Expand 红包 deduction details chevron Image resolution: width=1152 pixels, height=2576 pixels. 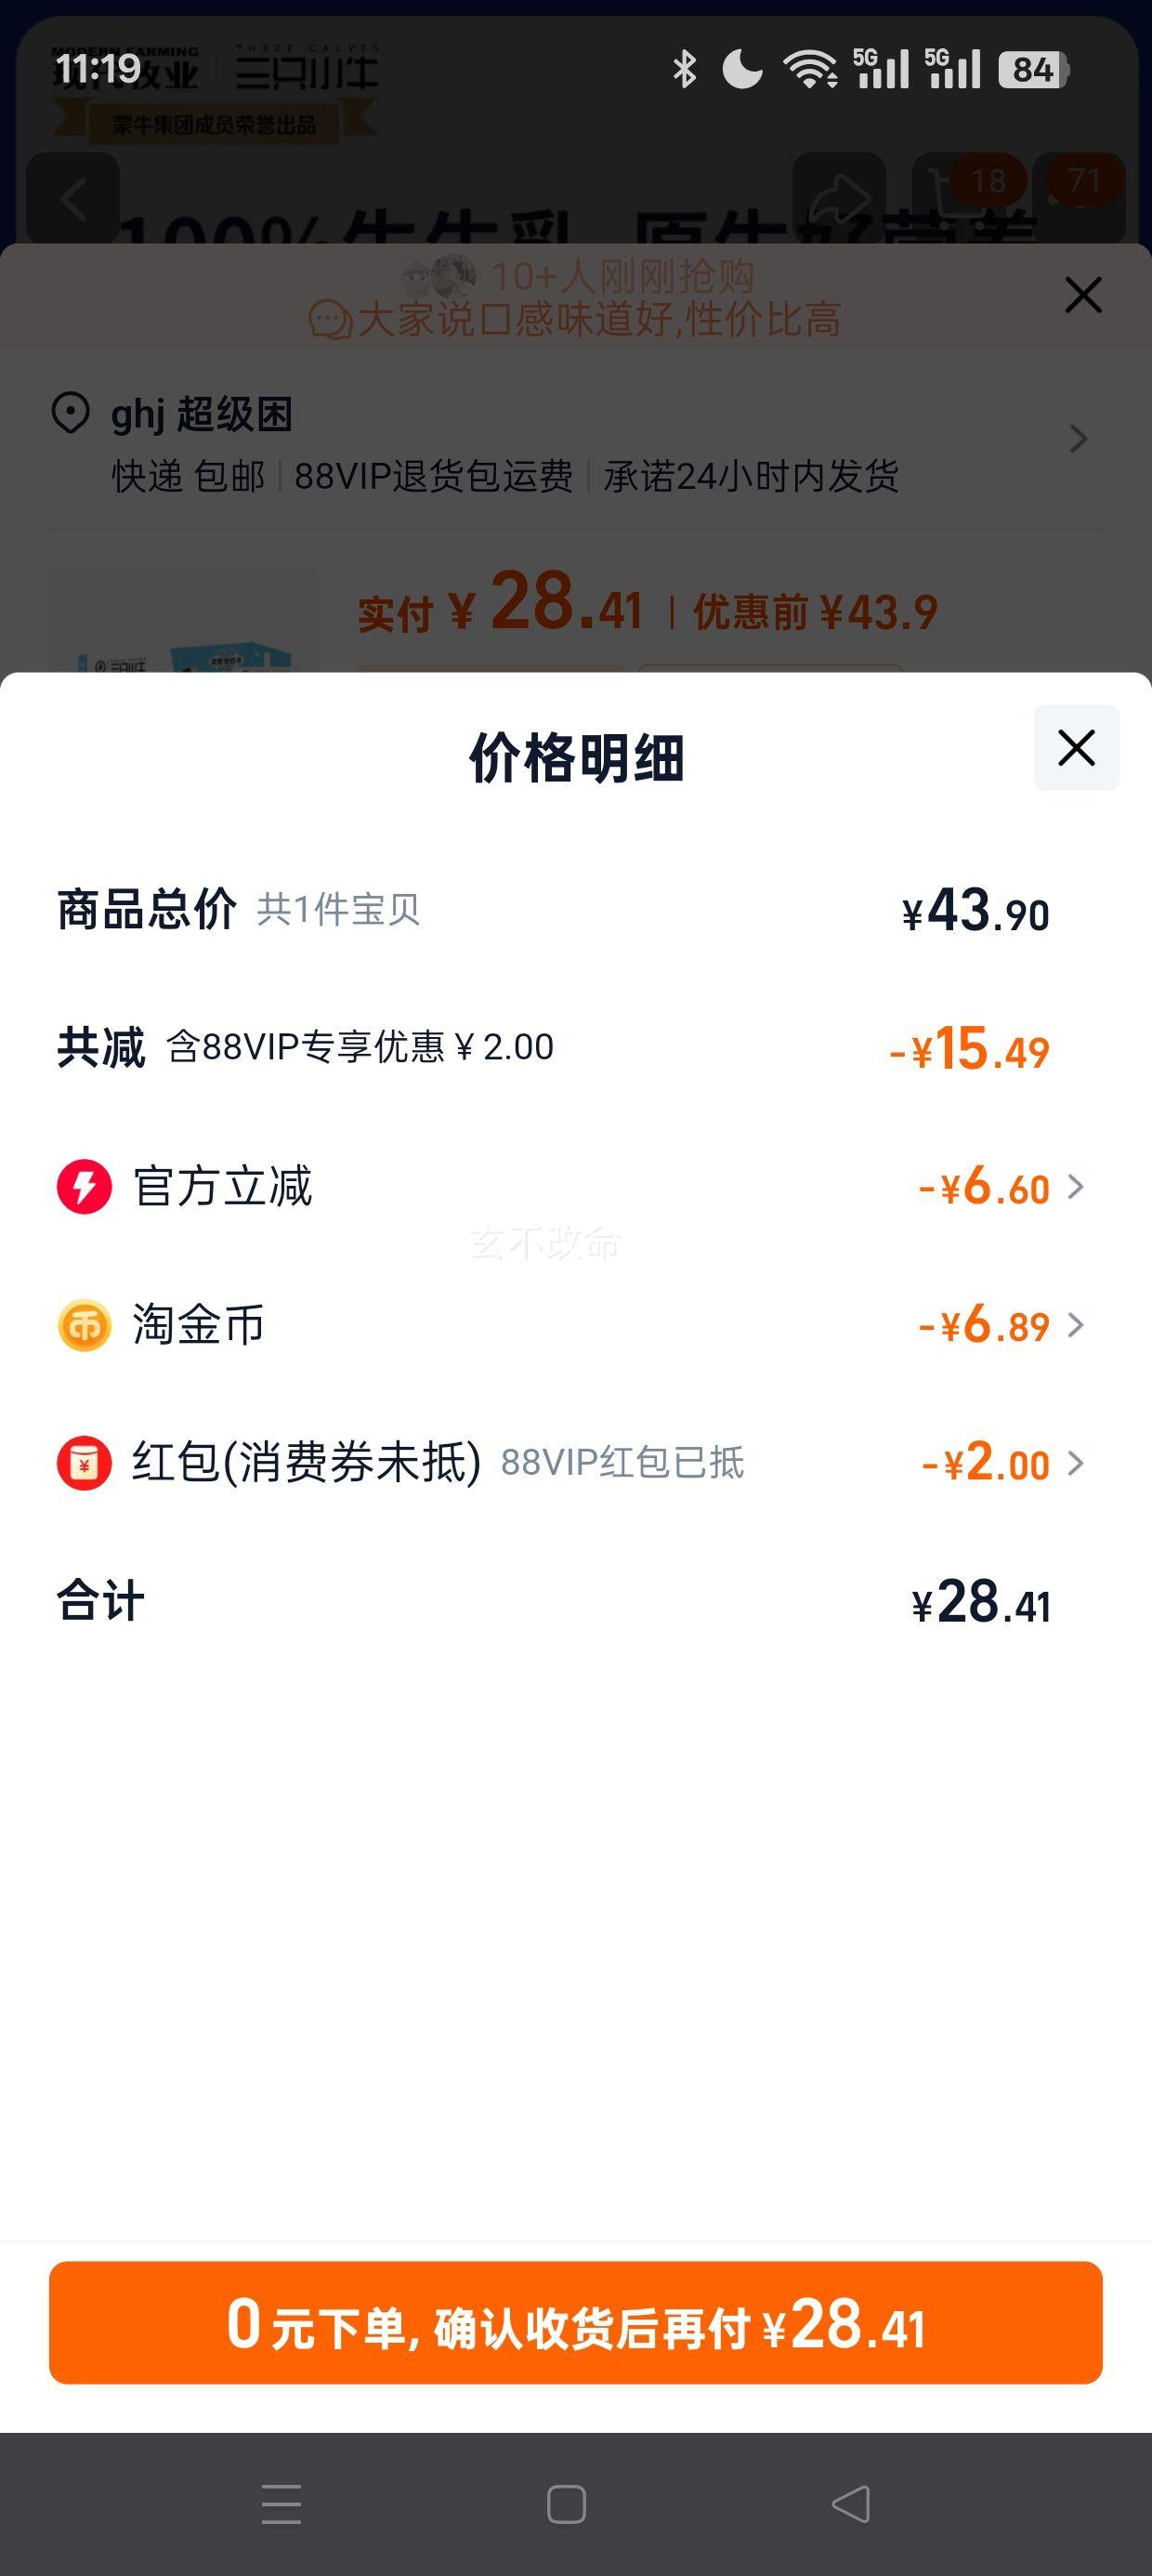pyautogui.click(x=1076, y=1463)
